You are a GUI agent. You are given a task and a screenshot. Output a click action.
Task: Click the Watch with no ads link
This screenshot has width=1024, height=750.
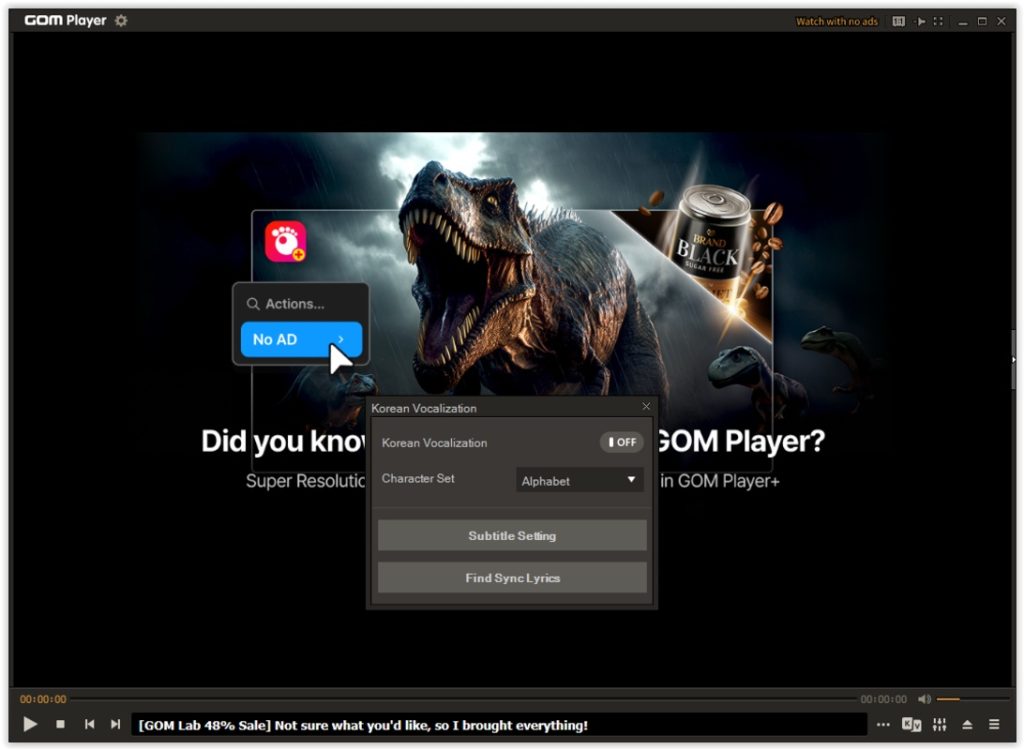837,22
